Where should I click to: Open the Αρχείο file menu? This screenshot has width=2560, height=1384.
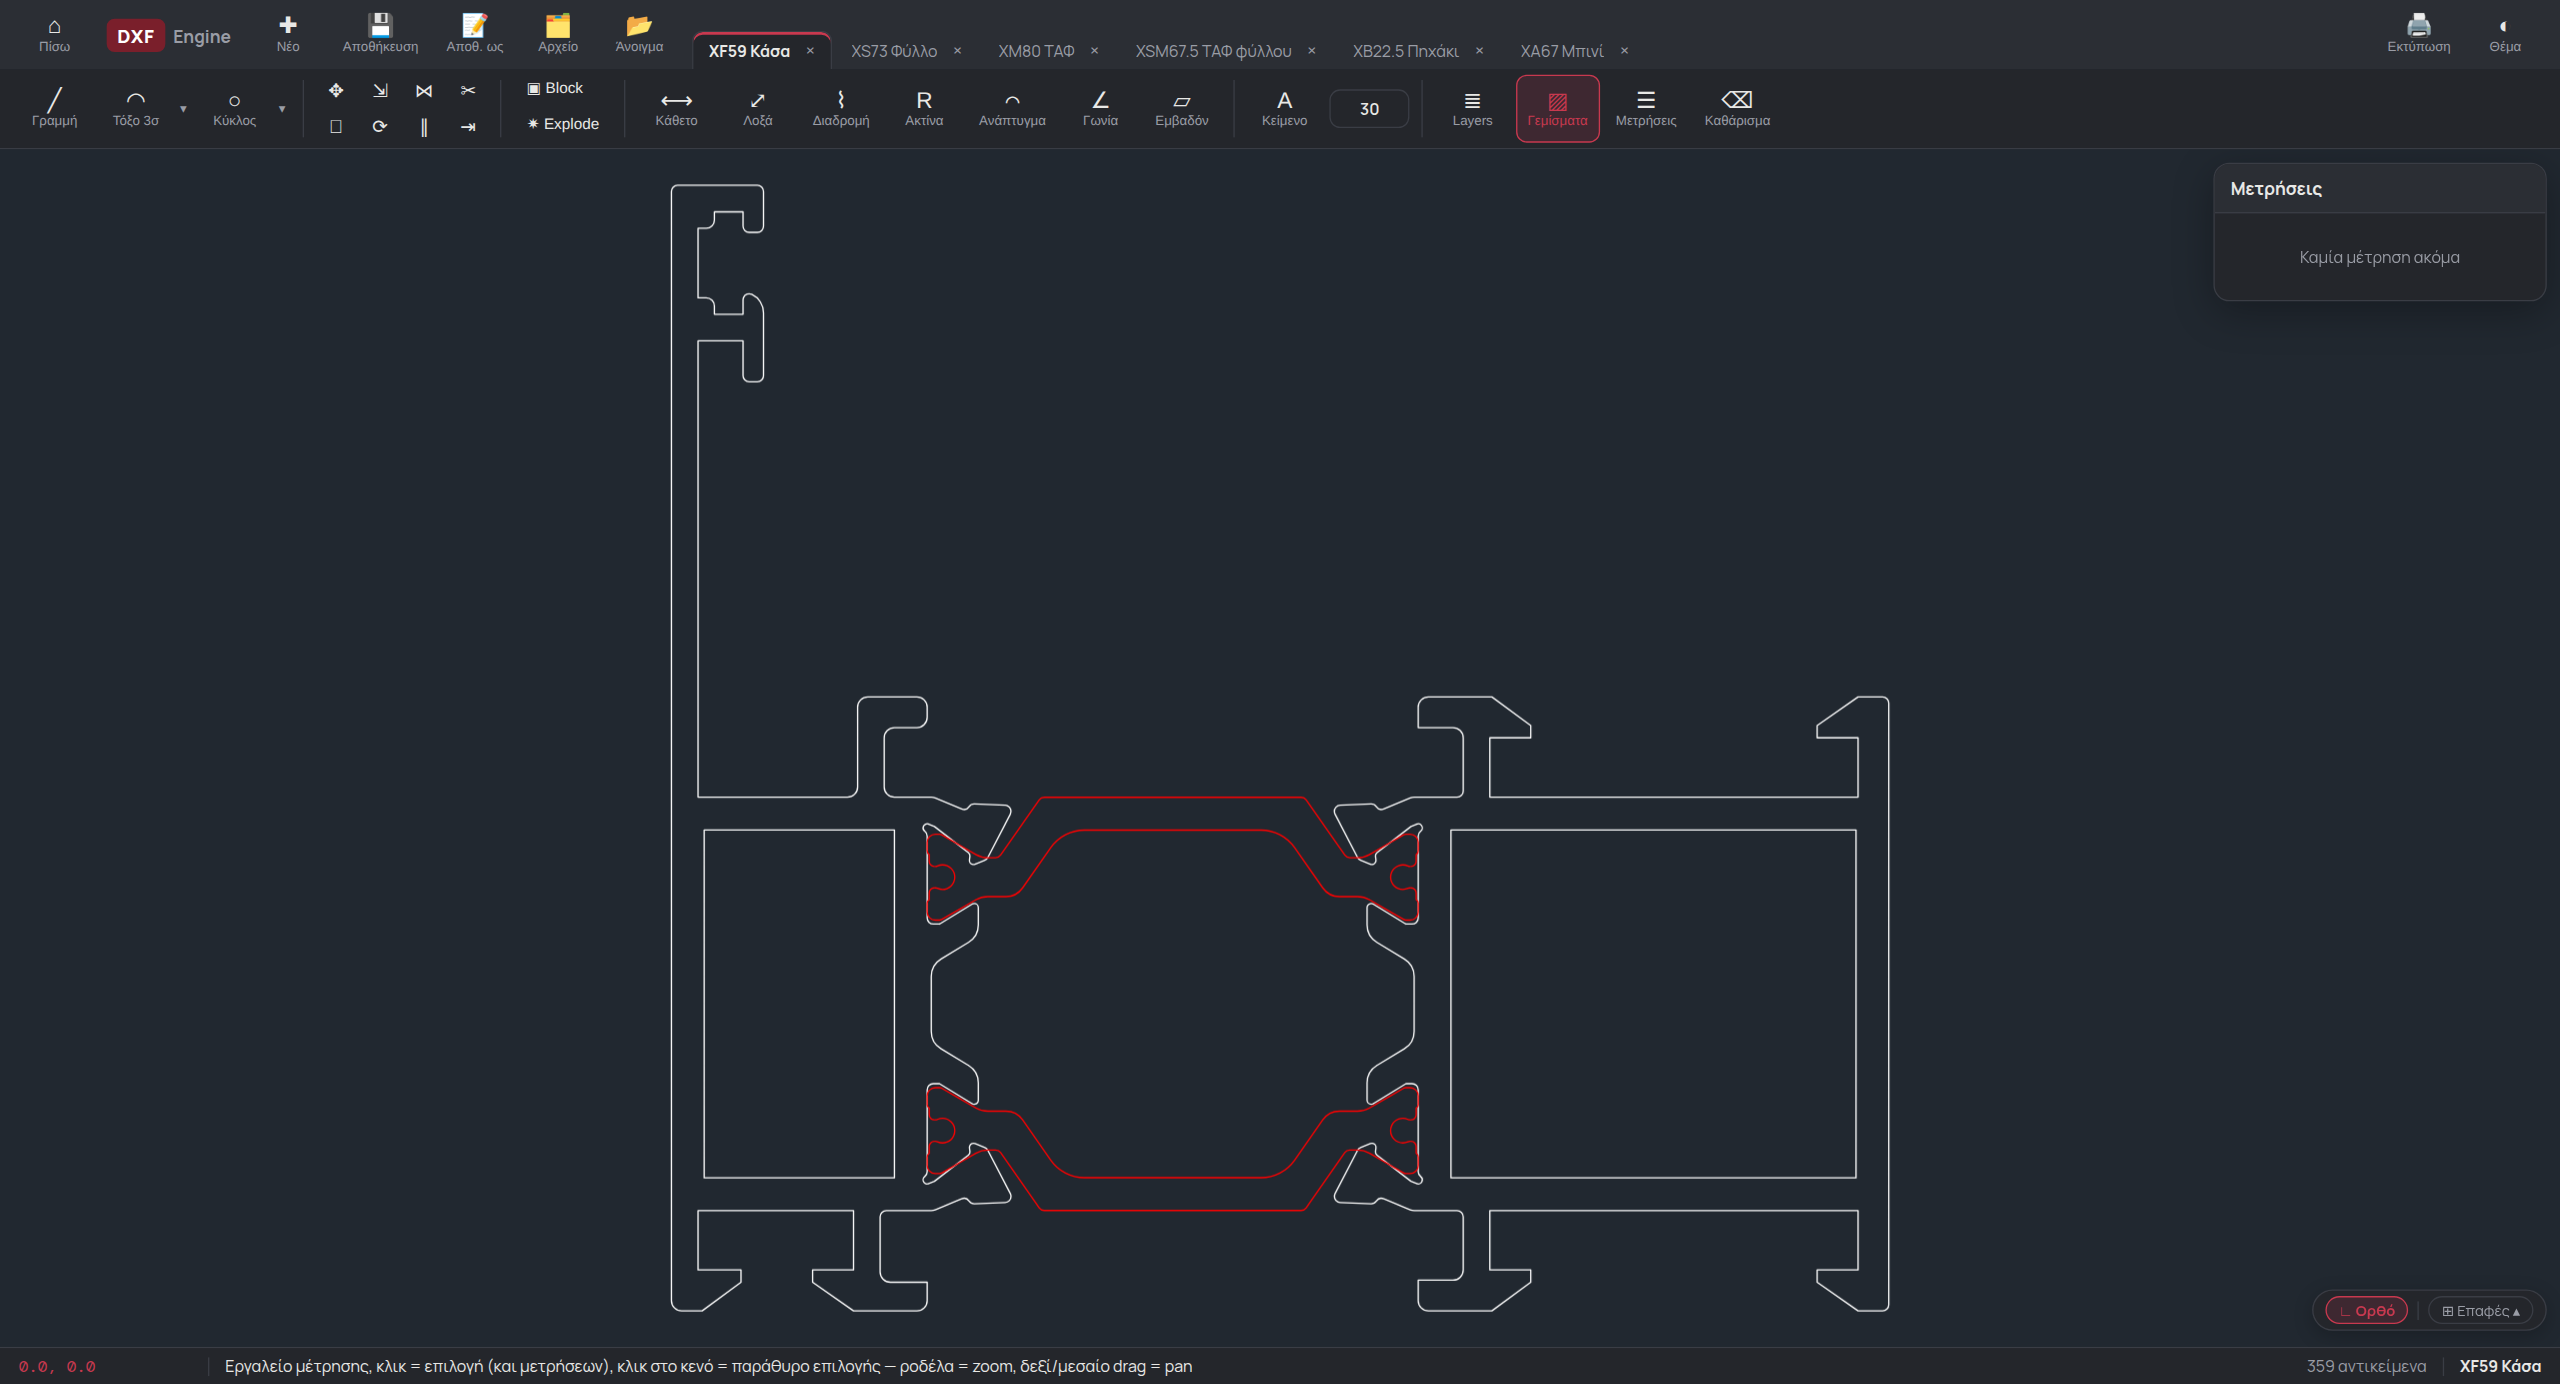558,35
